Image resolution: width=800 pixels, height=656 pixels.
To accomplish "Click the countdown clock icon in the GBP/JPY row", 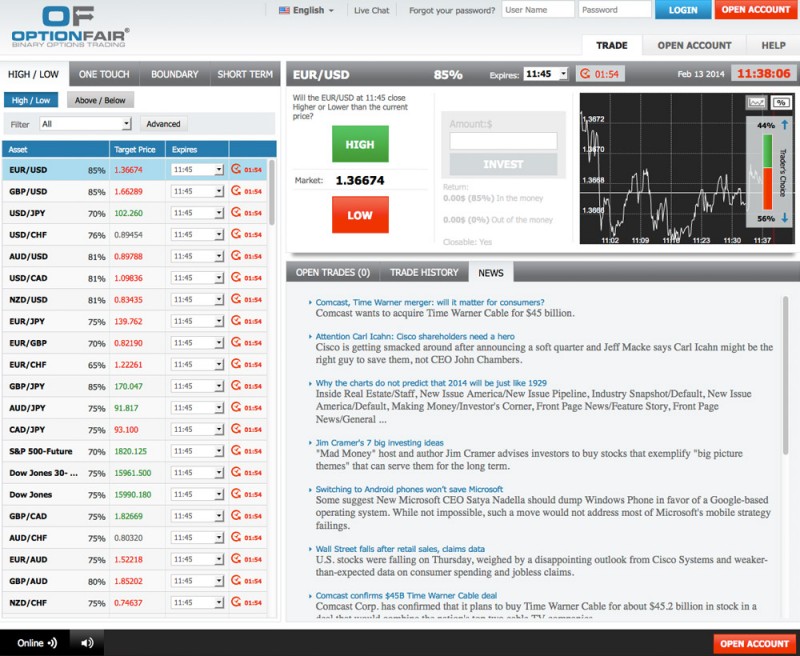I will click(x=236, y=386).
